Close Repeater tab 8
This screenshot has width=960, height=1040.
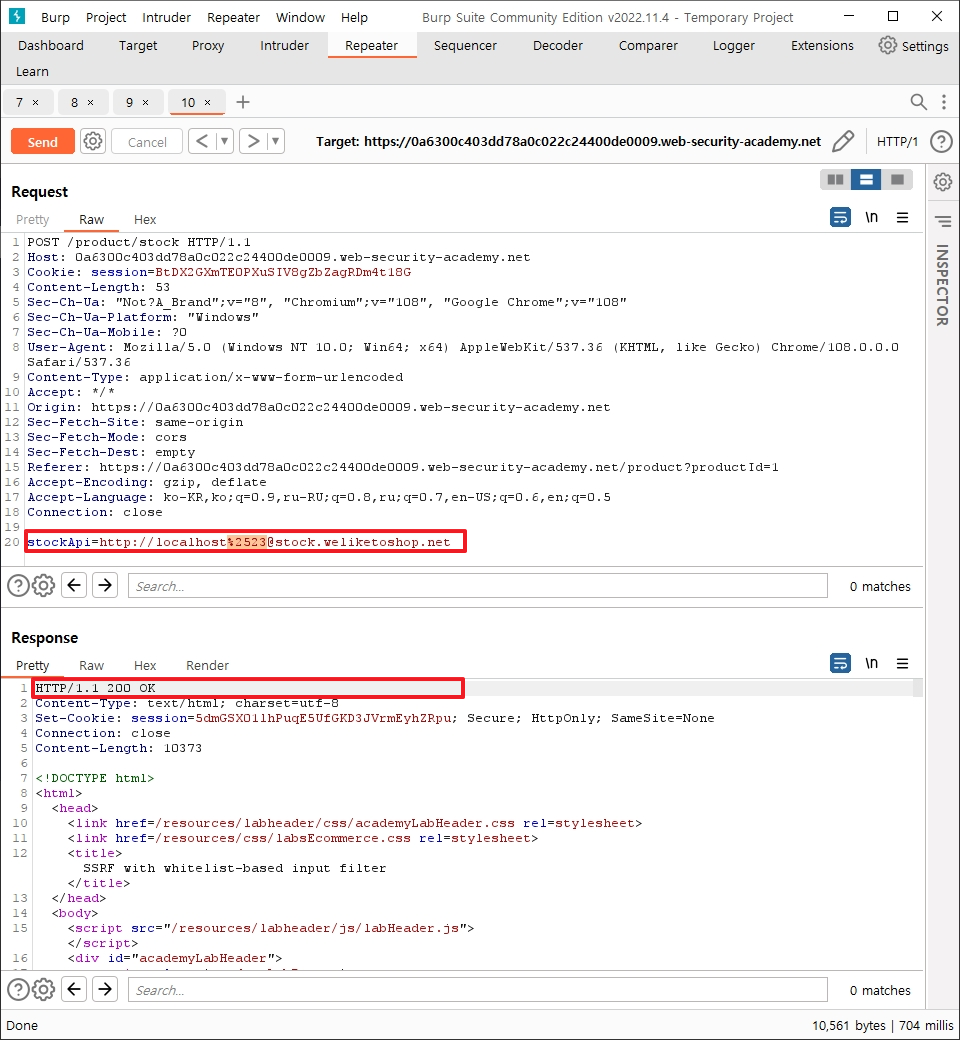click(91, 102)
